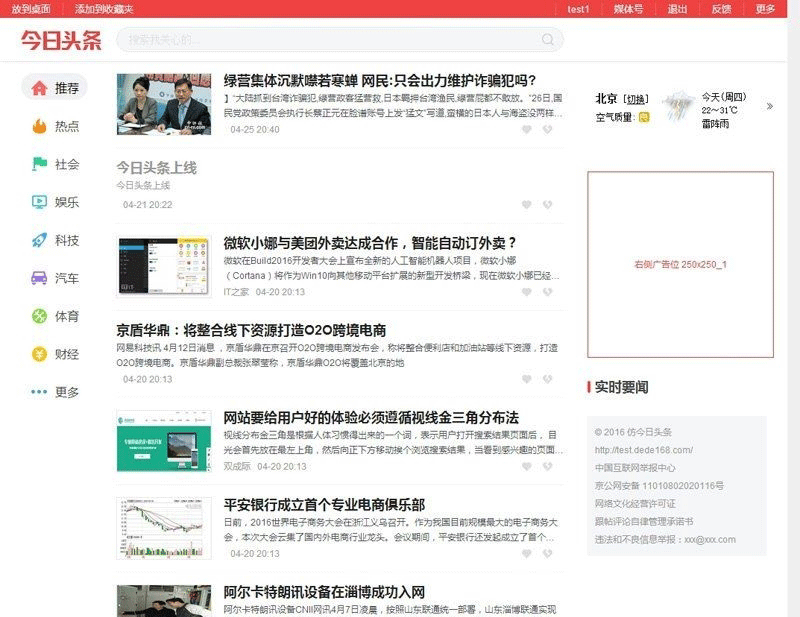This screenshot has height=617, width=800.
Task: Click the 双成际 source label
Action: click(x=237, y=466)
